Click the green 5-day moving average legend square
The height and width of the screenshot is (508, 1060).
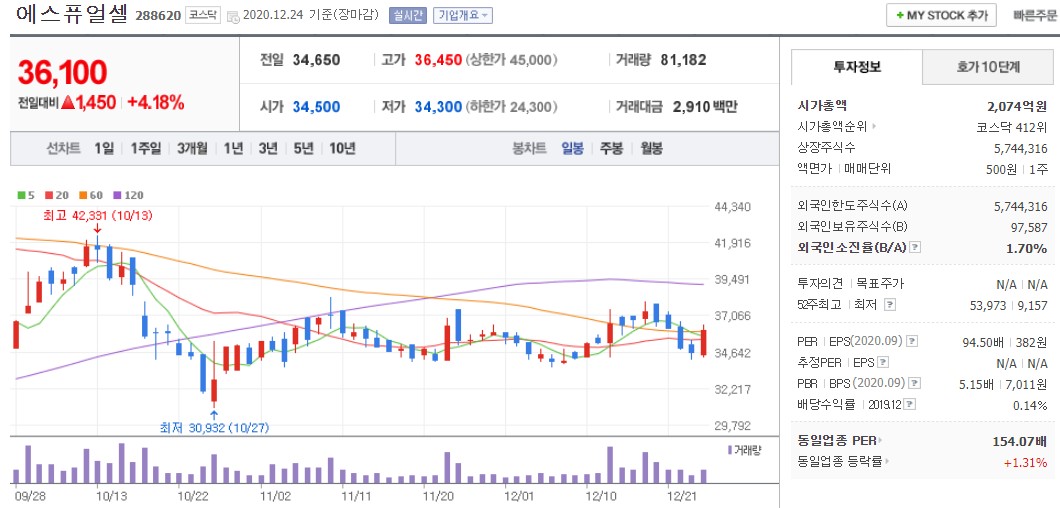click(20, 195)
